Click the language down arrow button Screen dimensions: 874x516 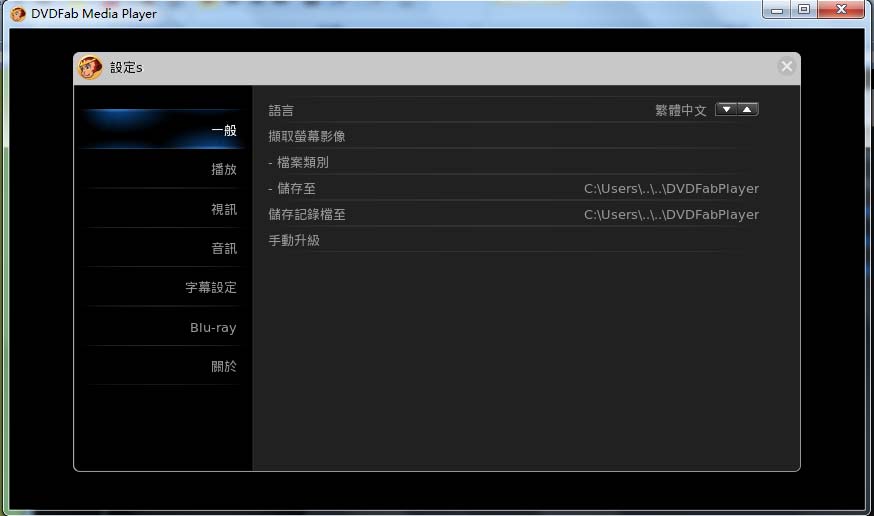pos(726,109)
